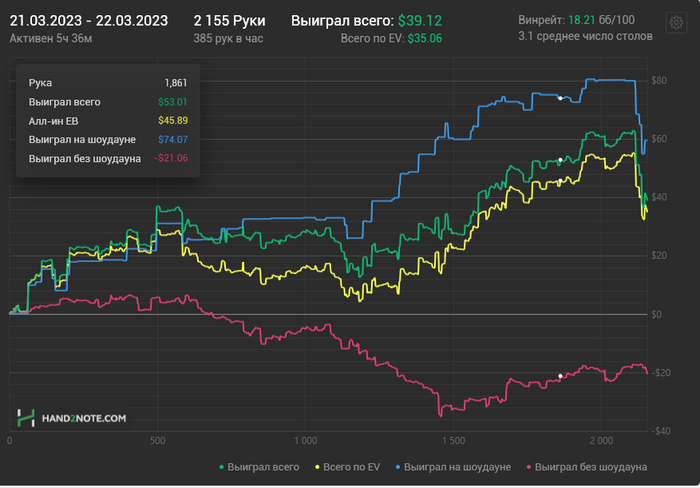Click the -$20 y-axis label
The width and height of the screenshot is (700, 488).
pyautogui.click(x=661, y=373)
